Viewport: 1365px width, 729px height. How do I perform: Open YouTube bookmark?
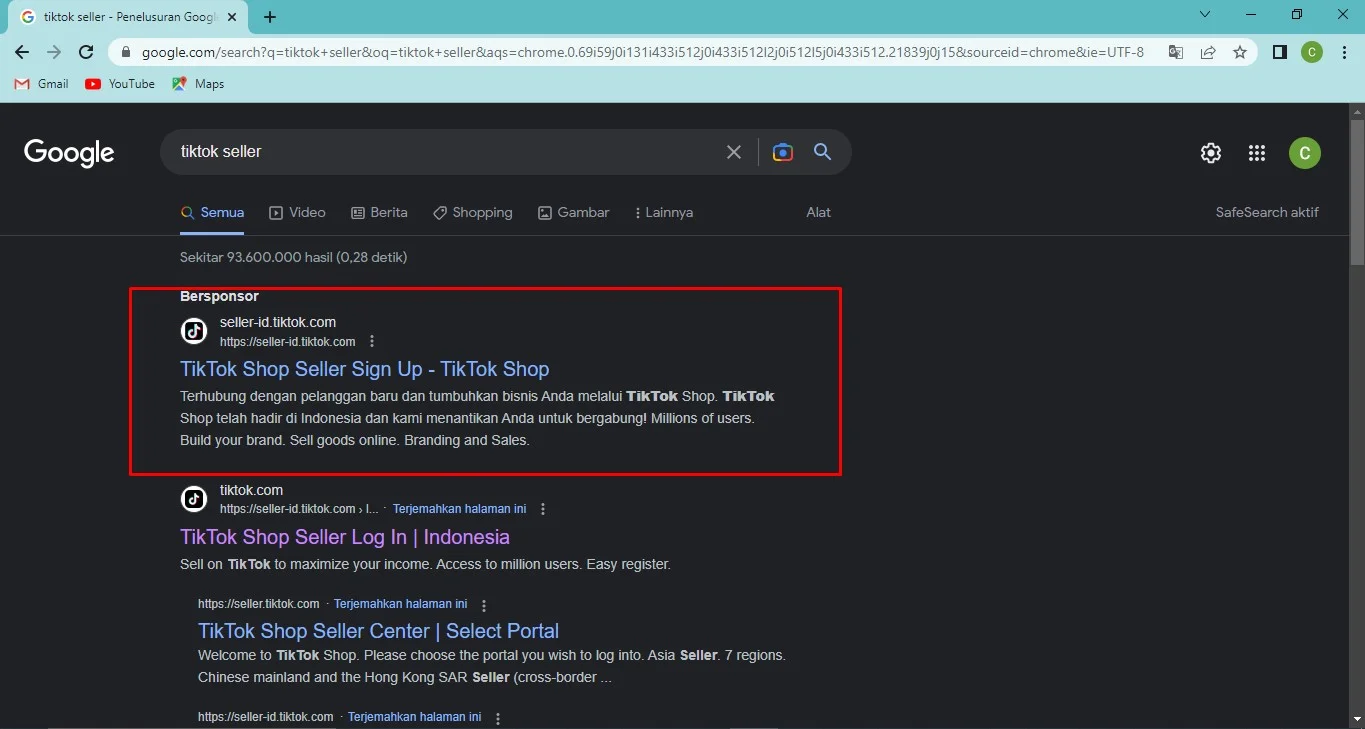[120, 84]
